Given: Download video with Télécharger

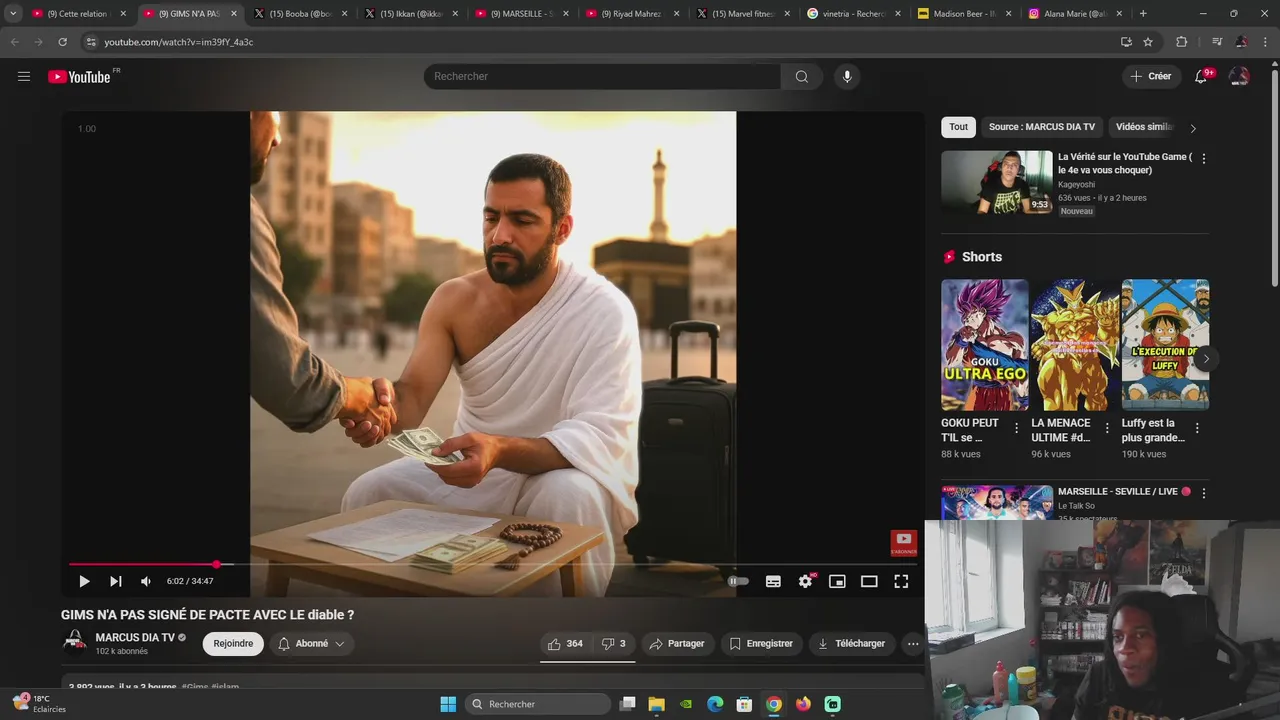Looking at the screenshot, I should 851,644.
